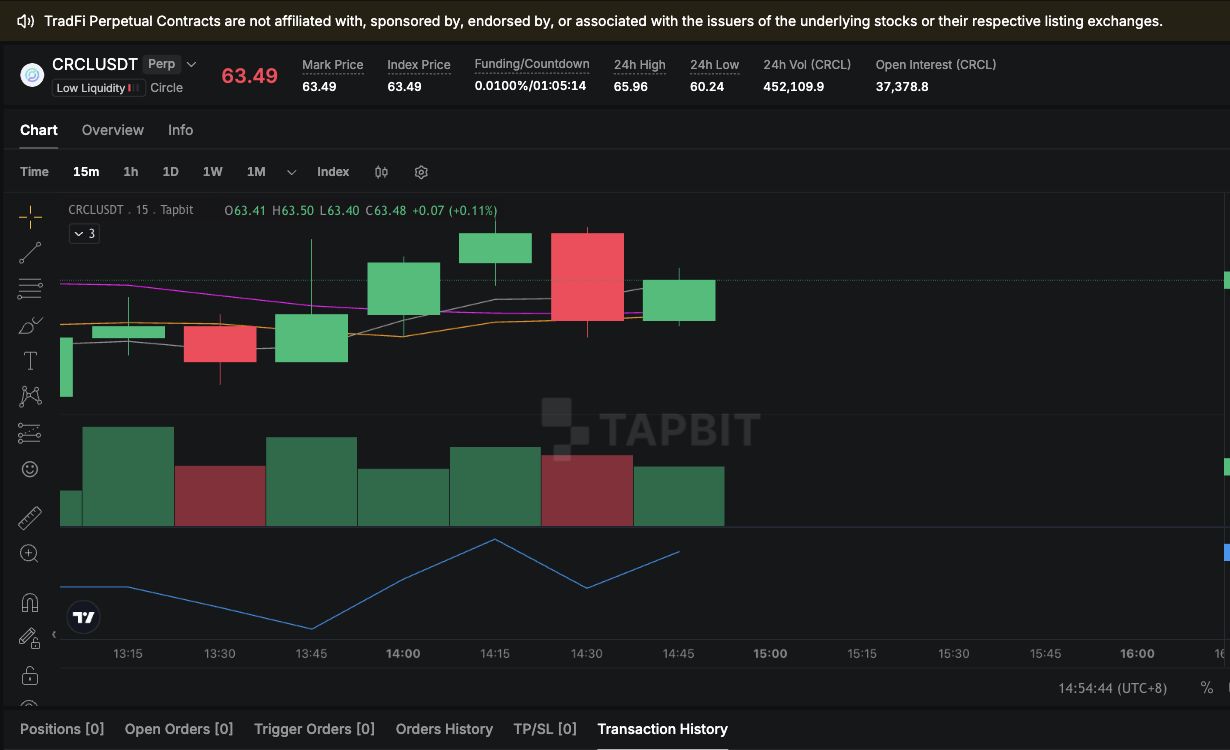The height and width of the screenshot is (750, 1230).
Task: Open chart settings gear icon
Action: click(421, 172)
